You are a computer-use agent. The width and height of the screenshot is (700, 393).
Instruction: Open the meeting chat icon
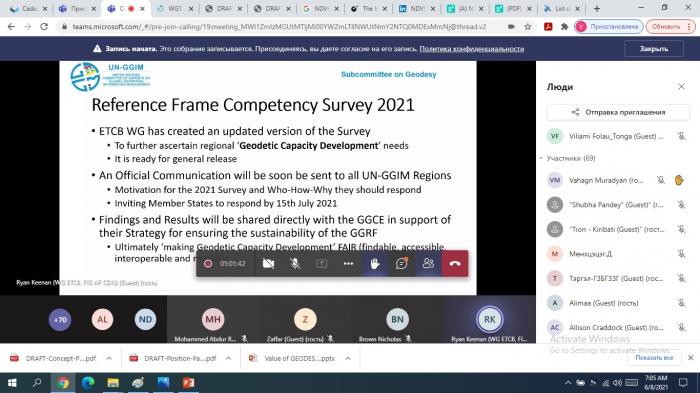pyautogui.click(x=401, y=263)
